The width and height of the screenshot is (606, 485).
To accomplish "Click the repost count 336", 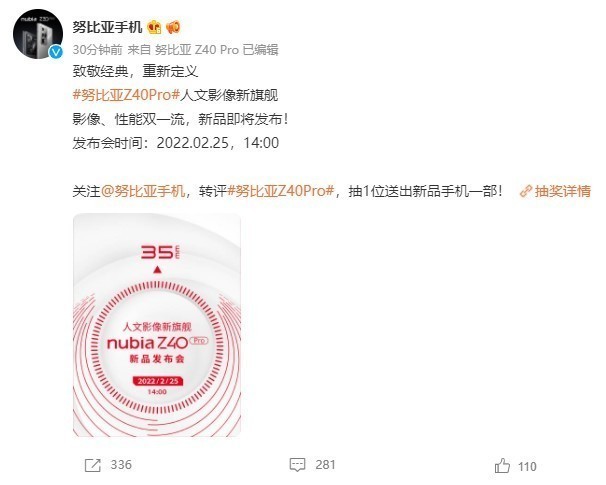I will [121, 465].
